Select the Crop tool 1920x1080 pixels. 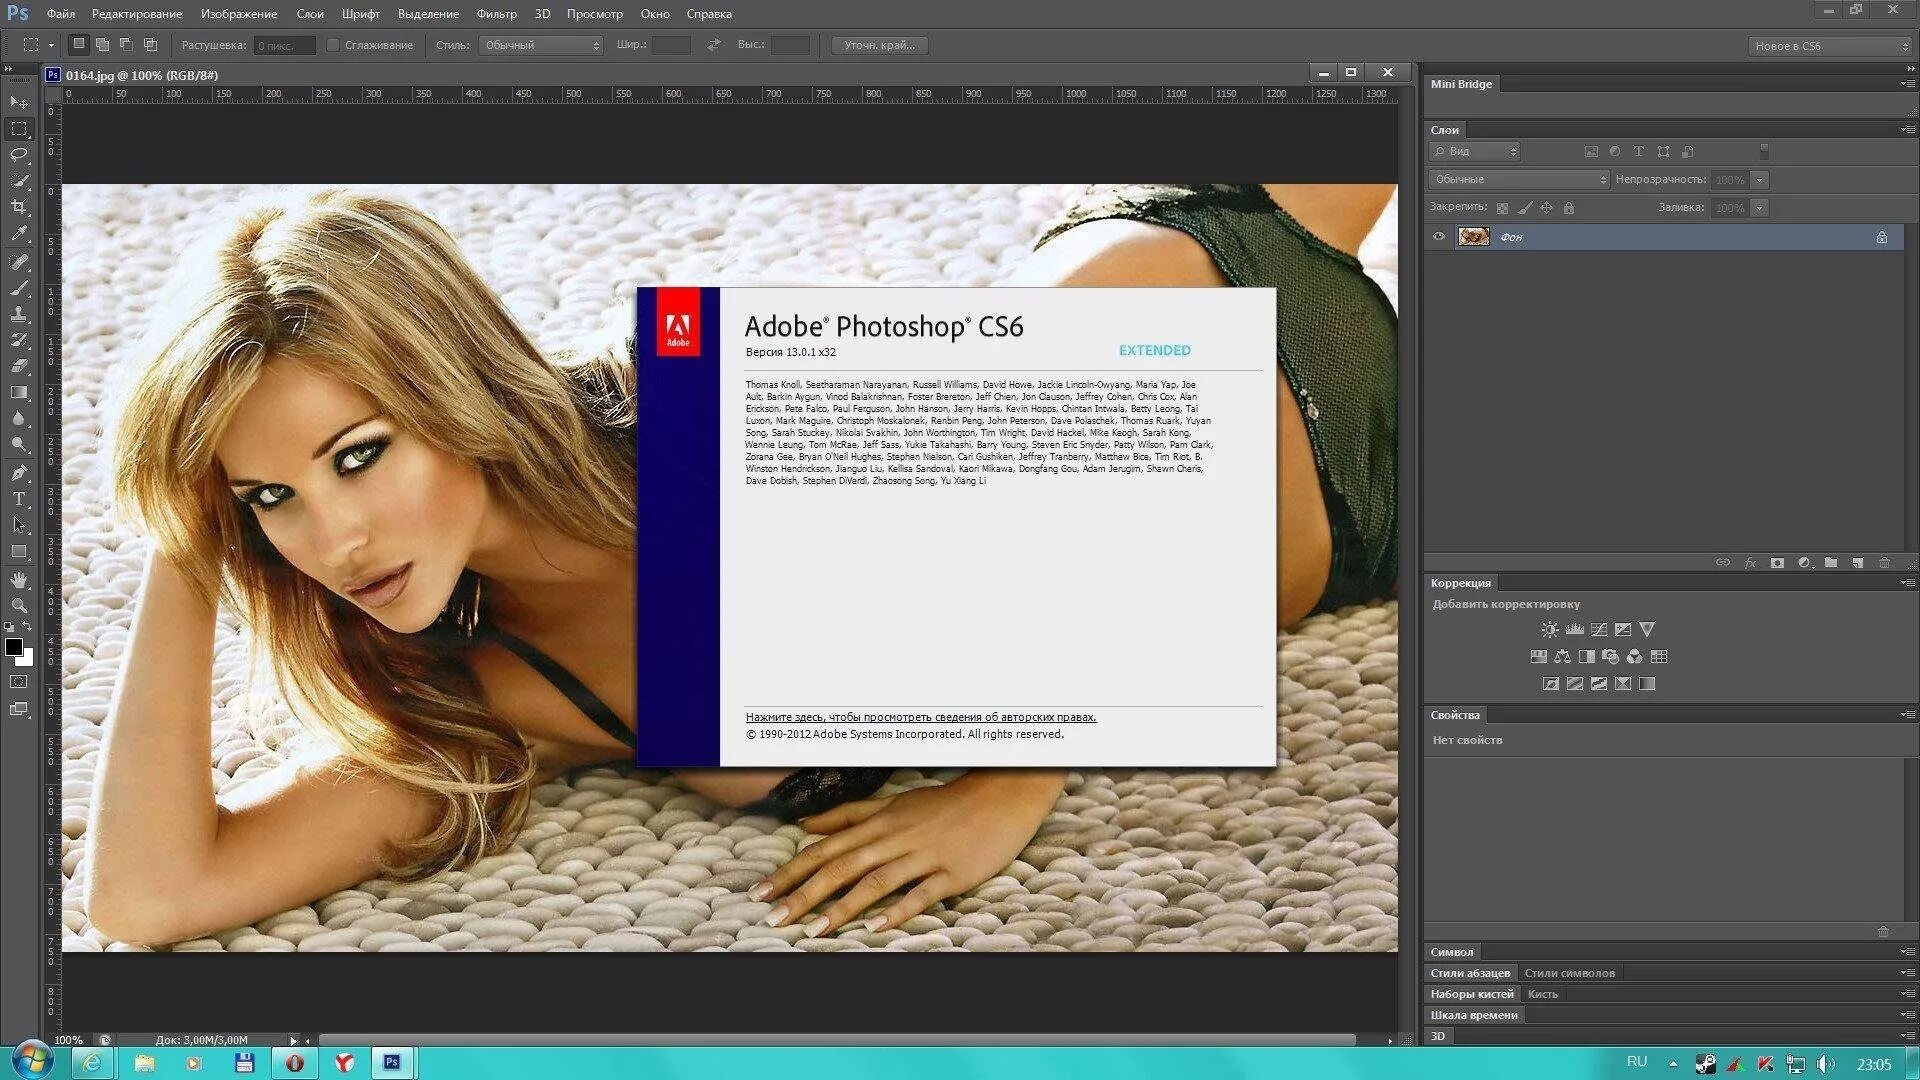(x=18, y=207)
